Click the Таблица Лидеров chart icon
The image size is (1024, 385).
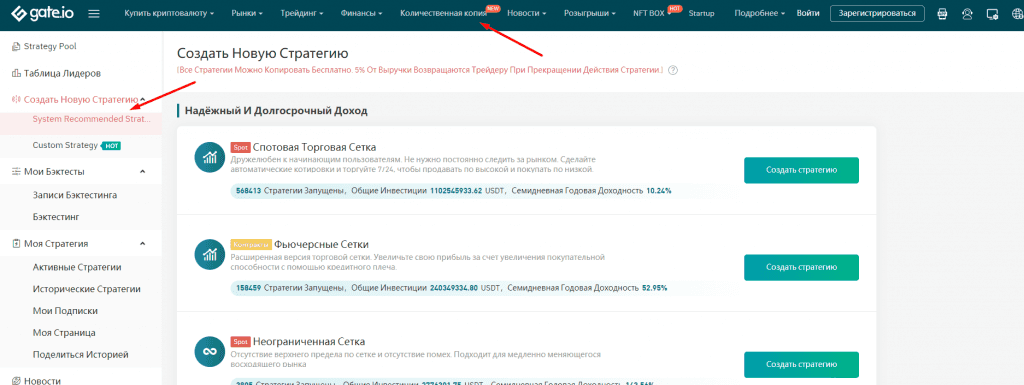click(16, 73)
